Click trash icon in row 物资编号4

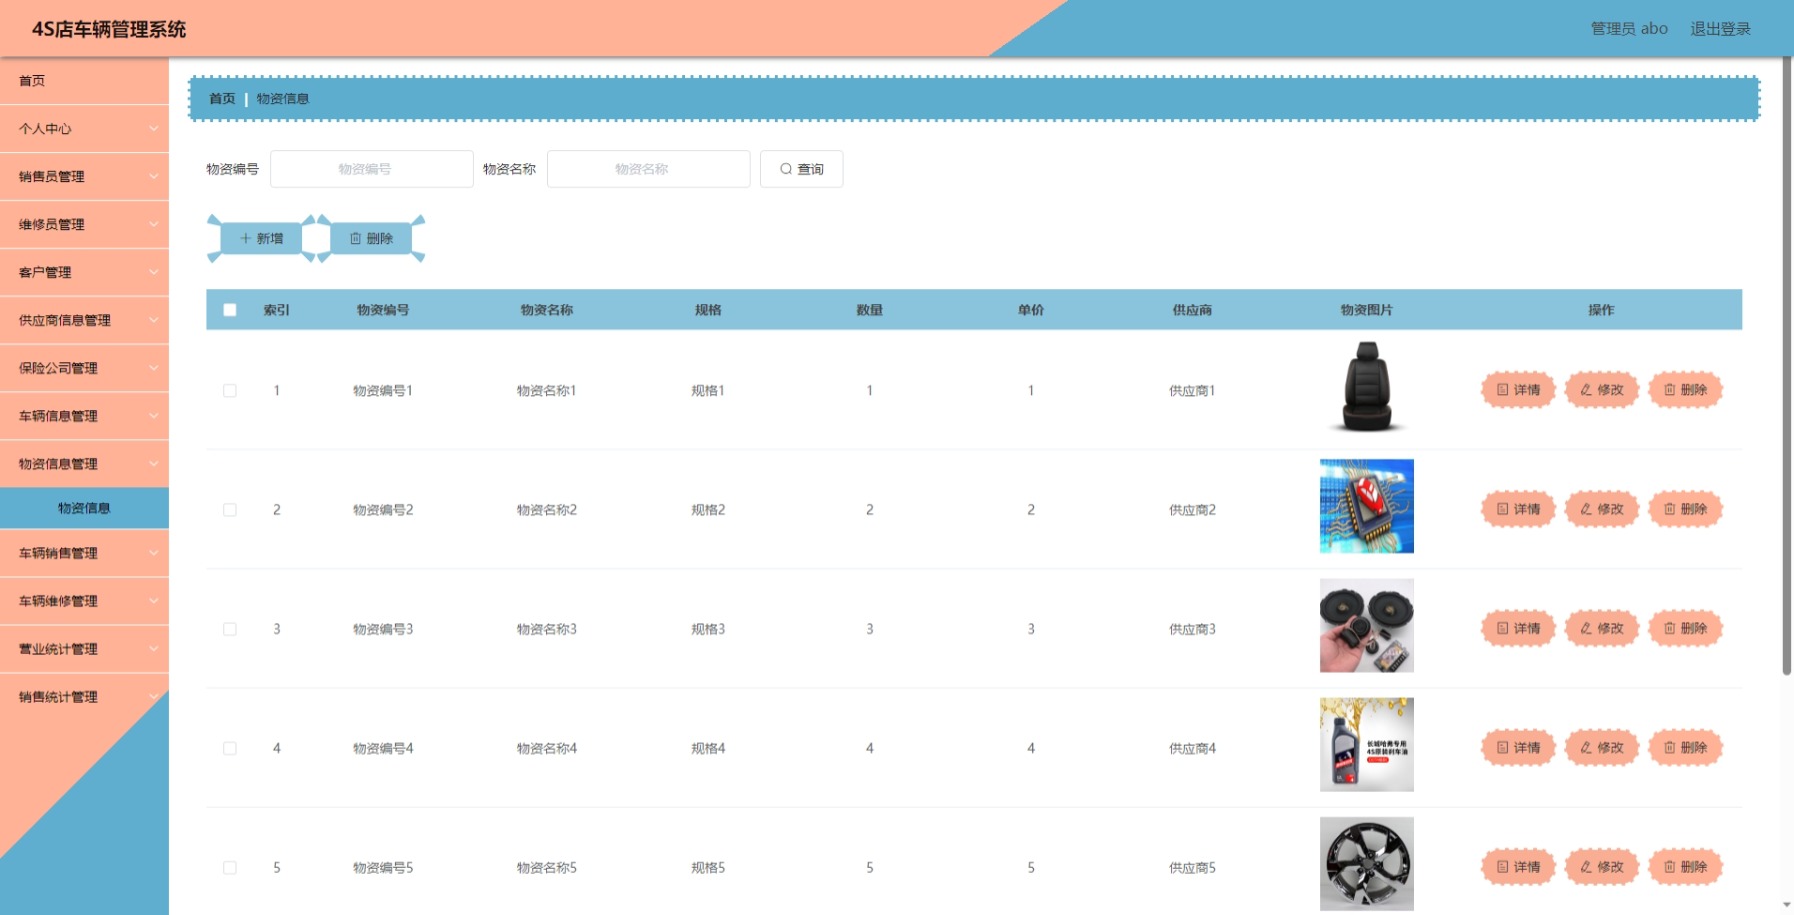coord(1669,747)
